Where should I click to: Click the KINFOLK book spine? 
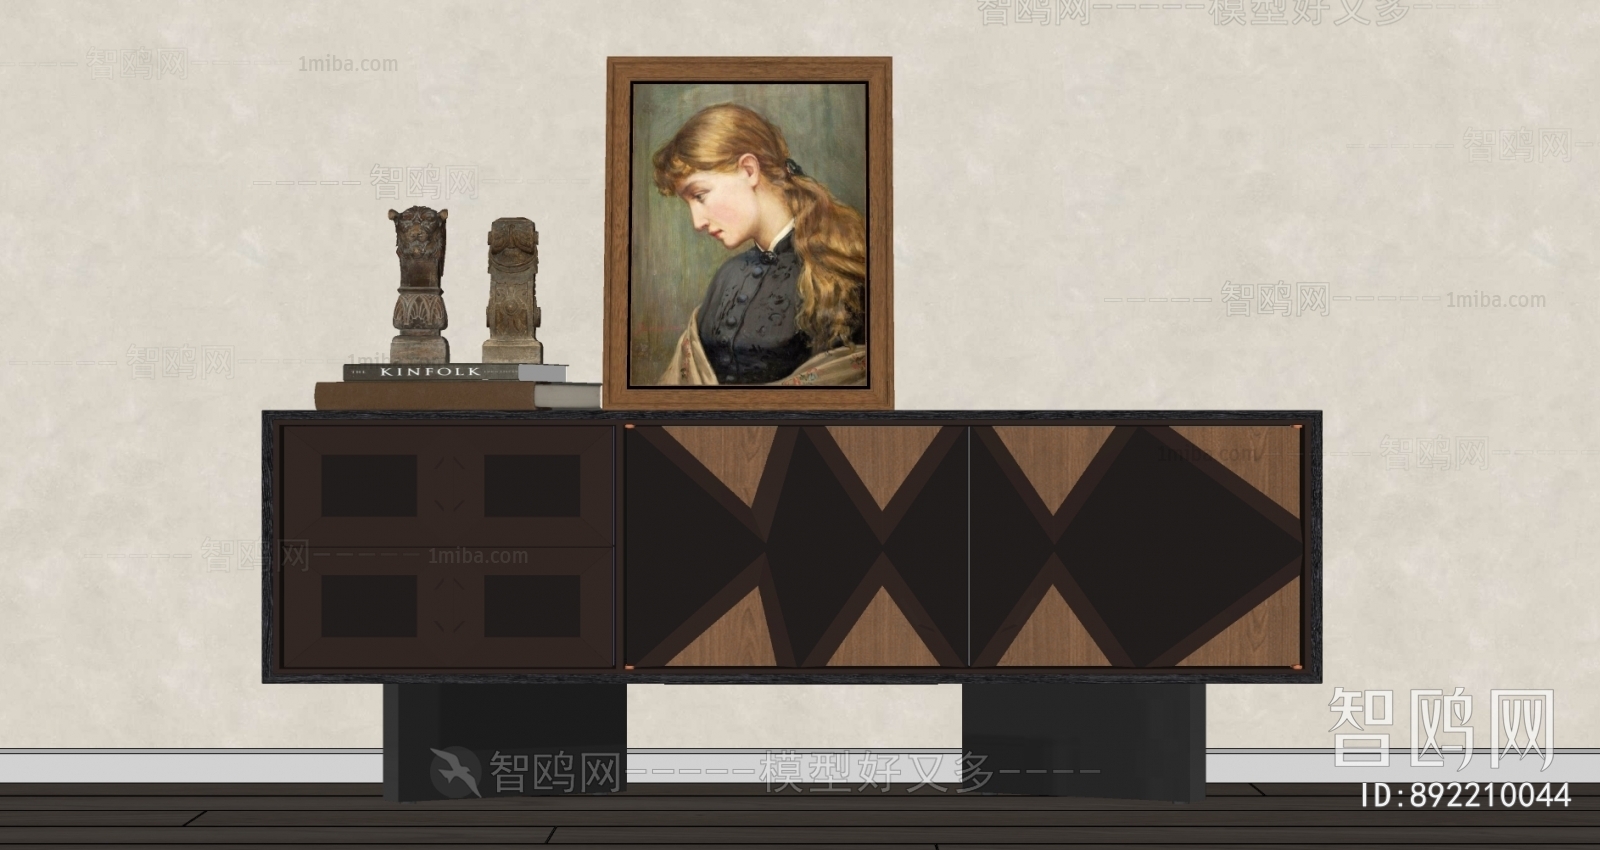tap(430, 372)
